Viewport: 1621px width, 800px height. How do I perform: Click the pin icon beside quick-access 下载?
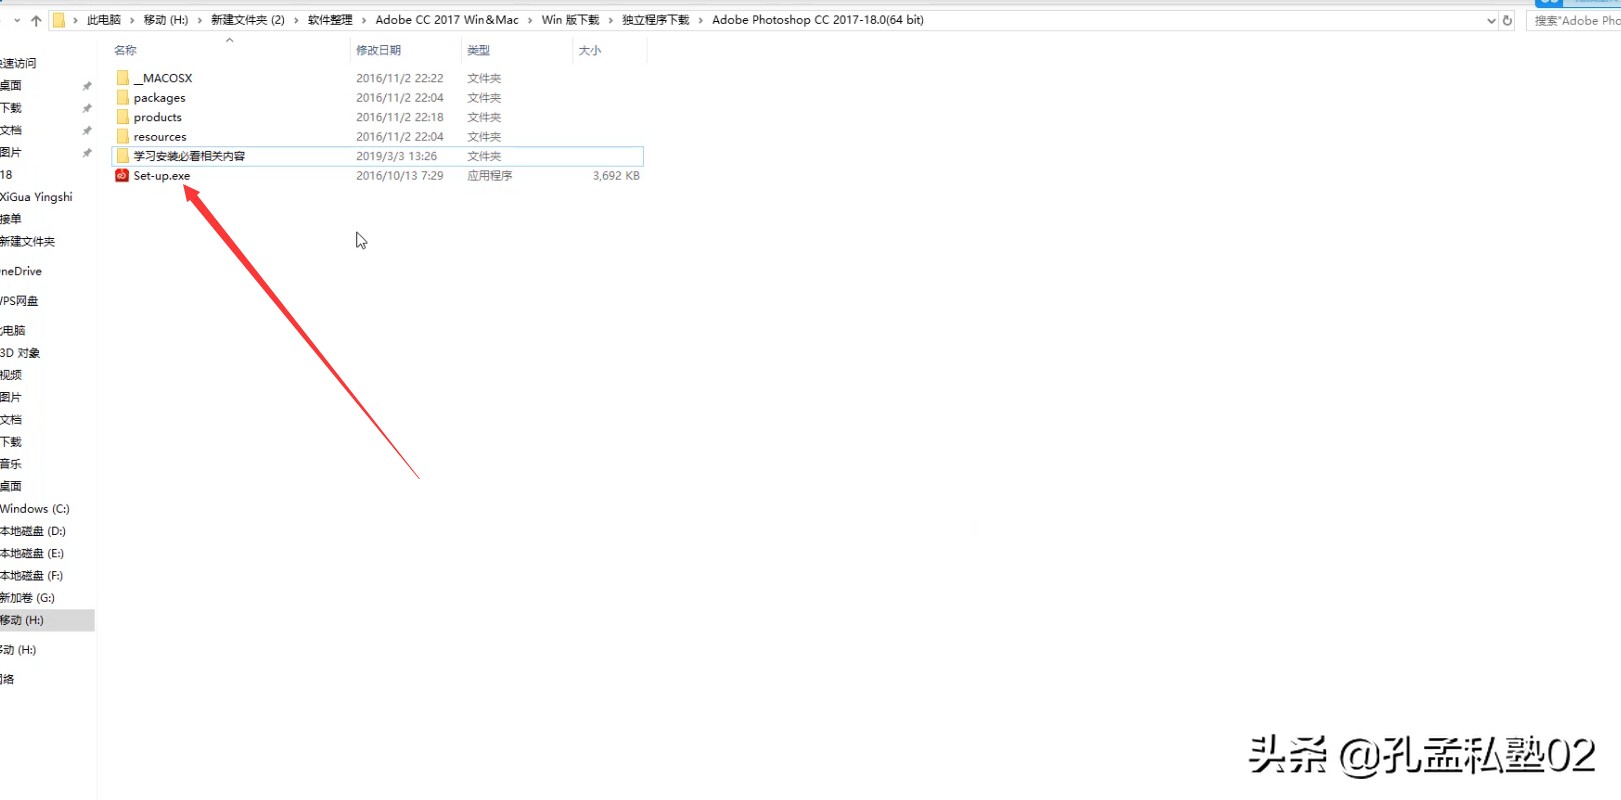[87, 108]
